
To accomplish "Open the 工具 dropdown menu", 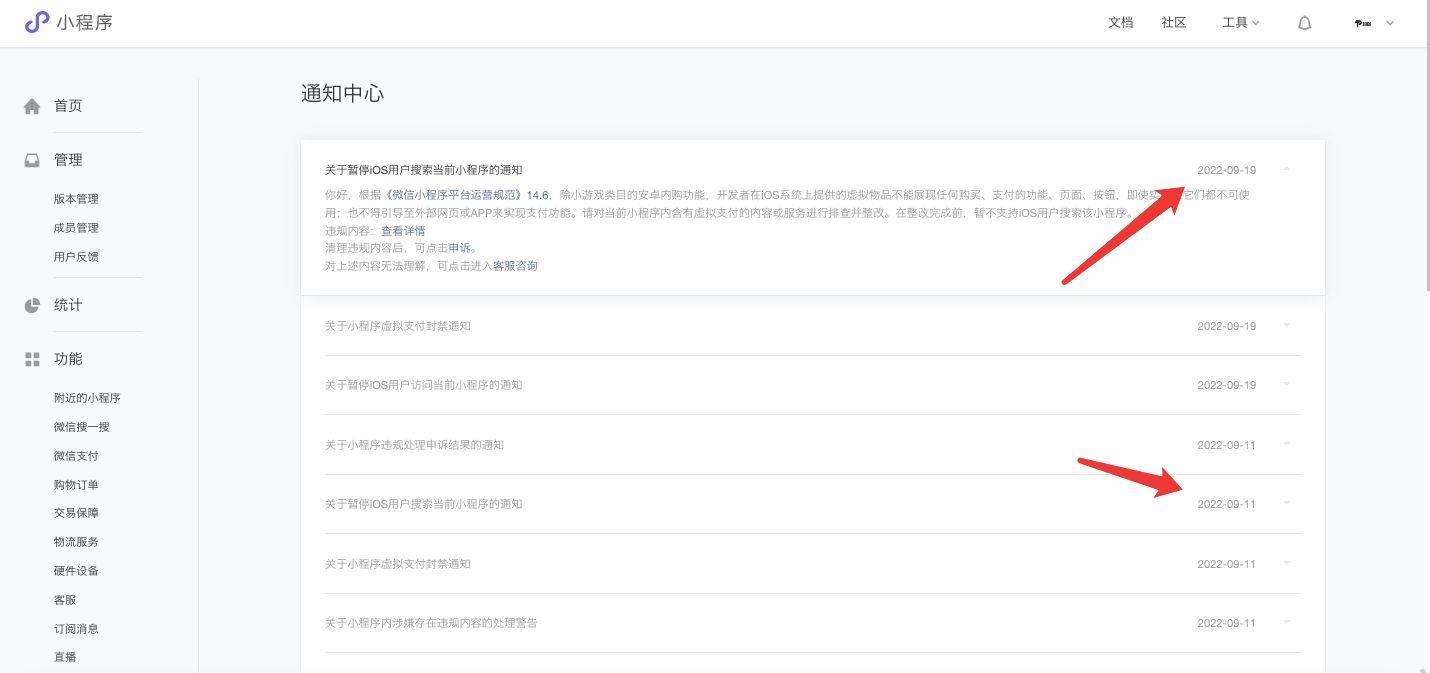I will pos(1240,23).
